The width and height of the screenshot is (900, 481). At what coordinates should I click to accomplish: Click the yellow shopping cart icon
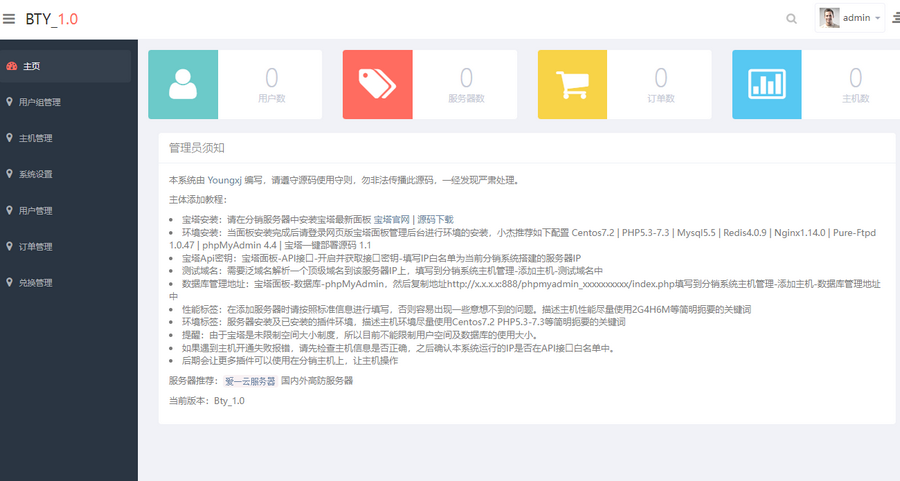point(572,85)
